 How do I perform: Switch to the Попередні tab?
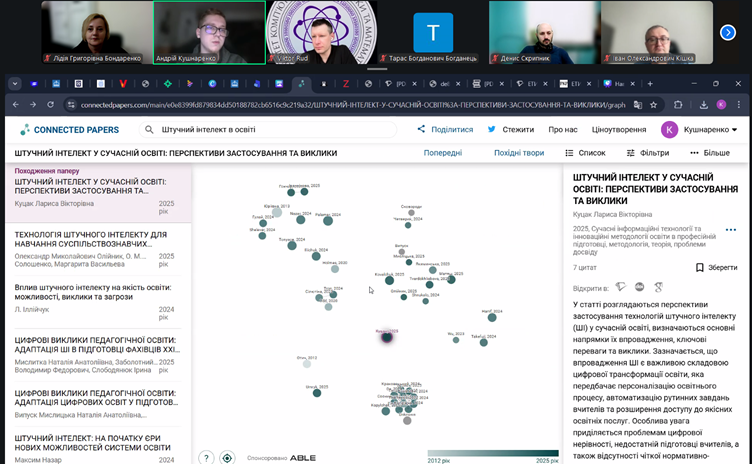pos(443,153)
